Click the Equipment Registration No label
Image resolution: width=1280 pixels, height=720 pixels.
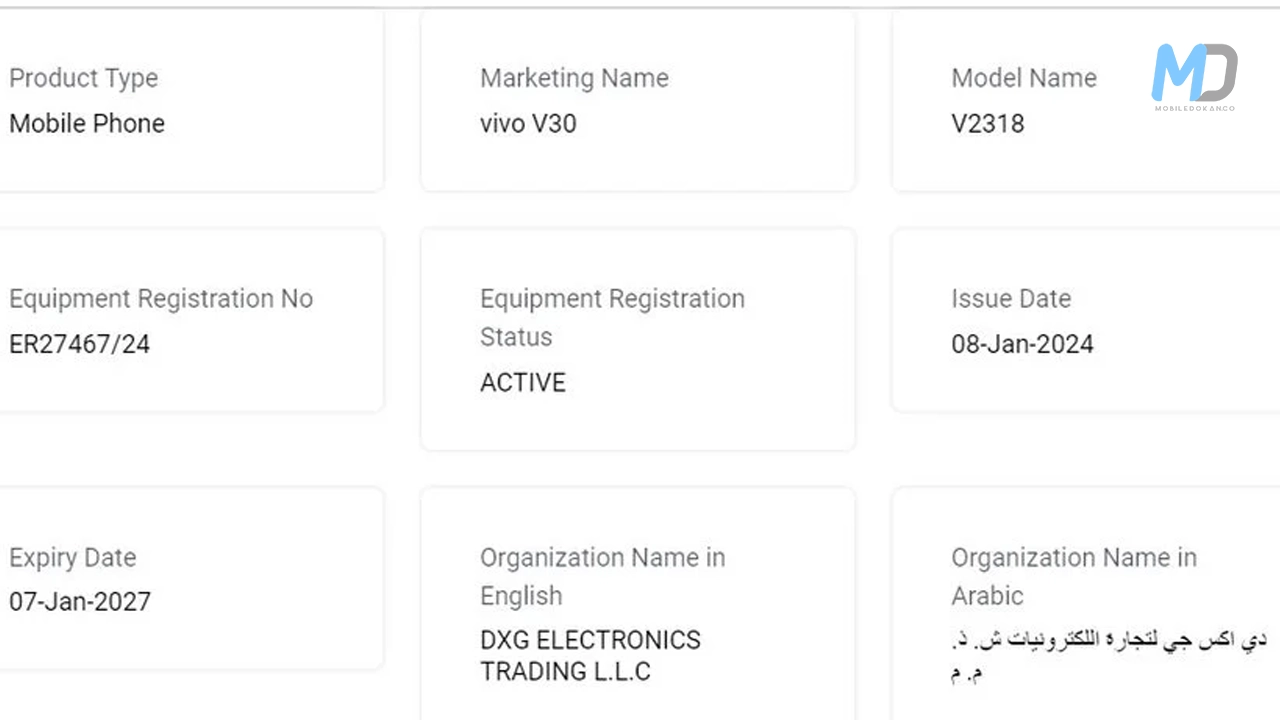(161, 299)
